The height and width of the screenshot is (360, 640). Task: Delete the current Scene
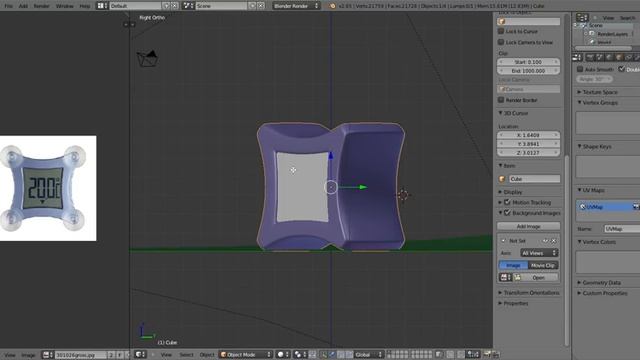click(x=261, y=6)
